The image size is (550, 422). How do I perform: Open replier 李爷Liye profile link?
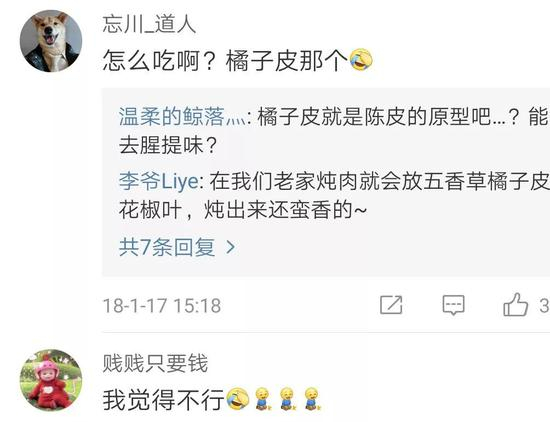[x=159, y=182]
